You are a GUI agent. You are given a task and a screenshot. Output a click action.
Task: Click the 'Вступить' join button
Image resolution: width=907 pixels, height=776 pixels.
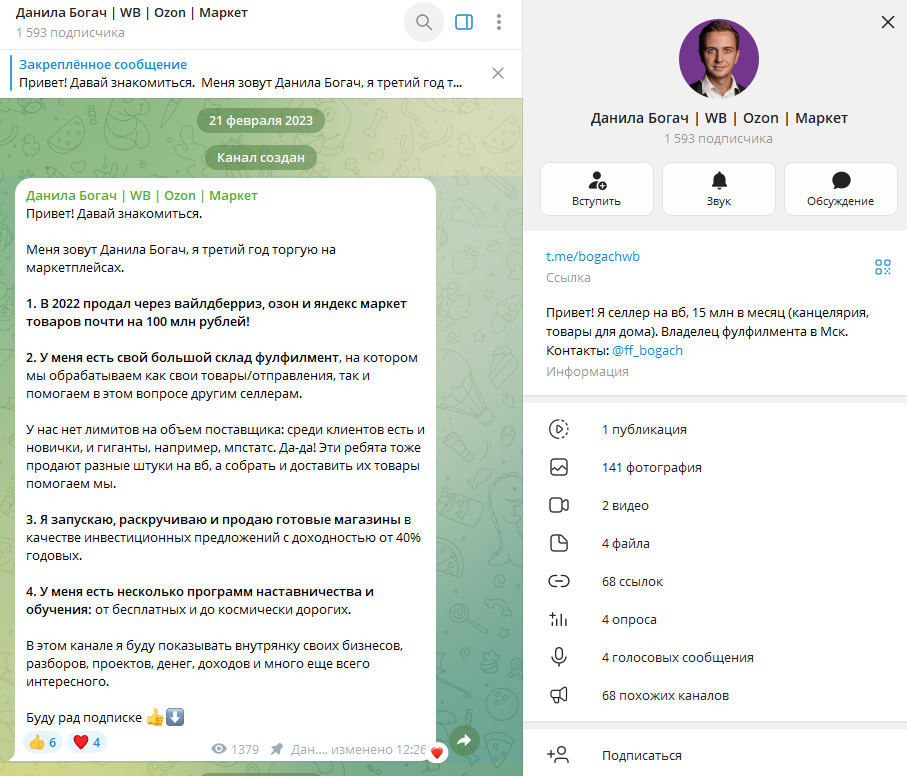(x=596, y=189)
